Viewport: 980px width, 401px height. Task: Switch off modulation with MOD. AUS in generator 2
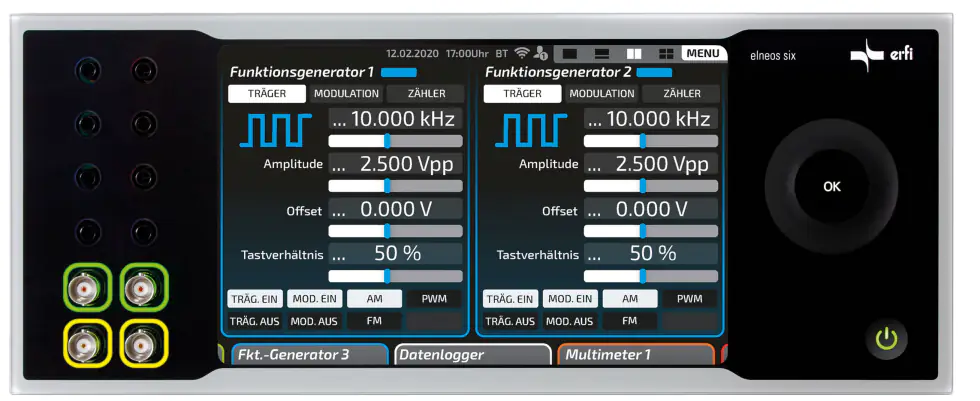(569, 321)
